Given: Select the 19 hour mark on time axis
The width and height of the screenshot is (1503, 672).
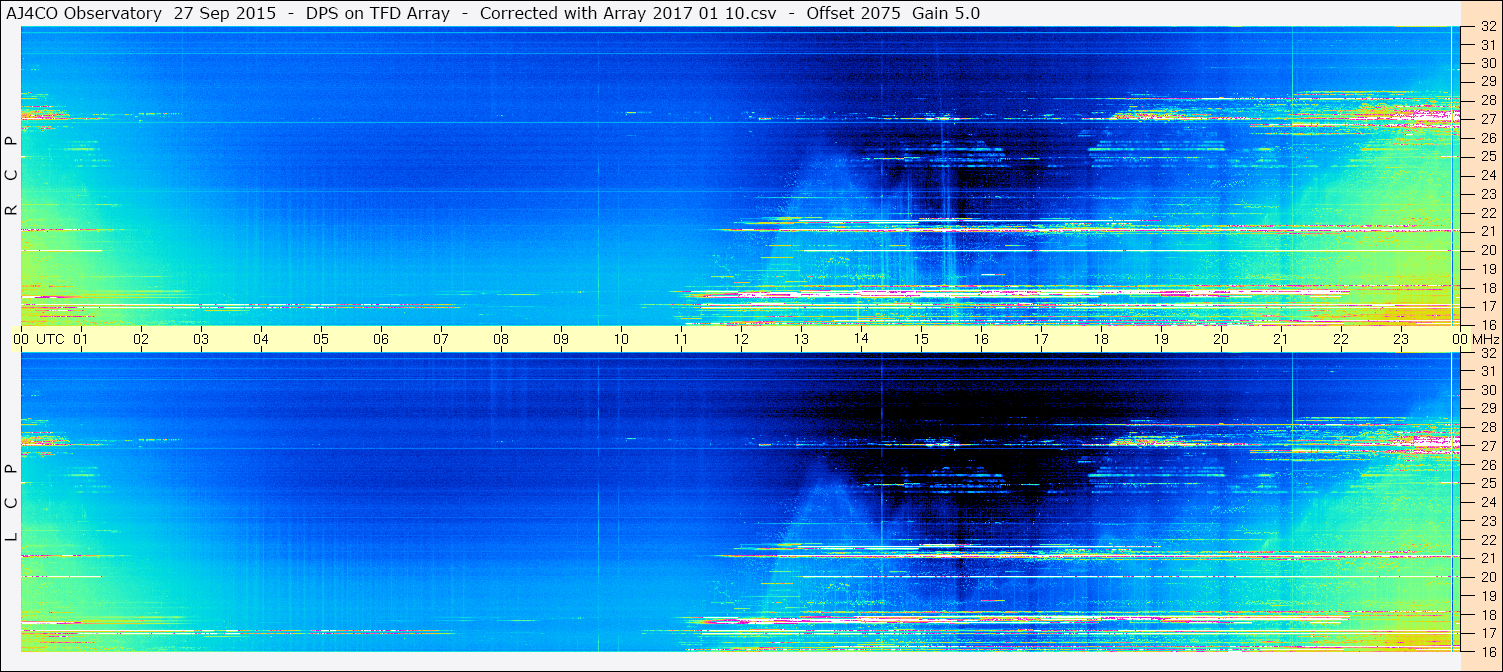Looking at the screenshot, I should (1161, 339).
